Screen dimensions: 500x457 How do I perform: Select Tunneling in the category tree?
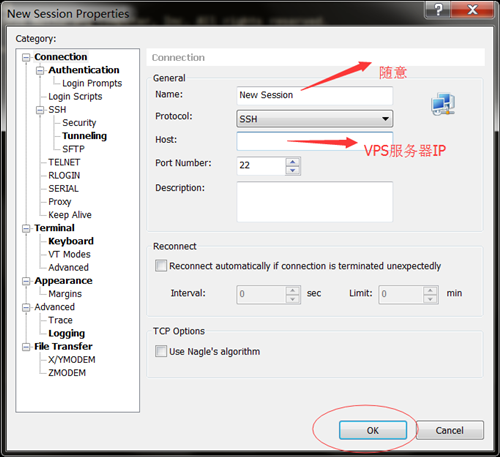click(84, 136)
